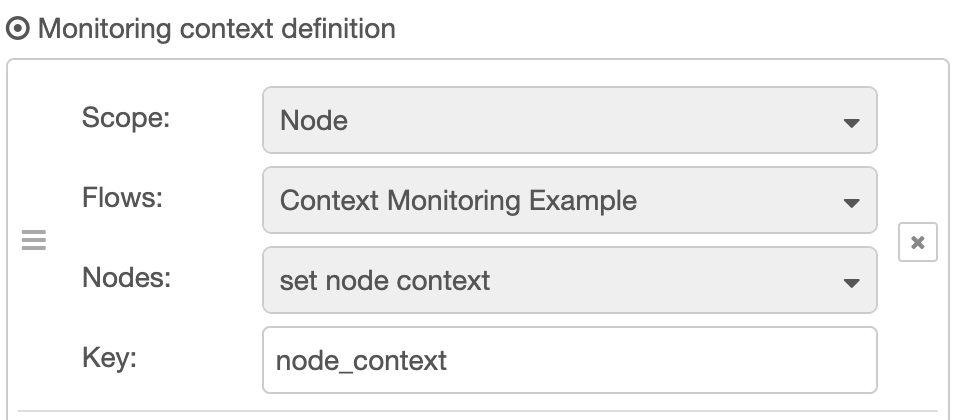The image size is (956, 420).
Task: Click the Flows dropdown caret arrow
Action: click(x=851, y=203)
